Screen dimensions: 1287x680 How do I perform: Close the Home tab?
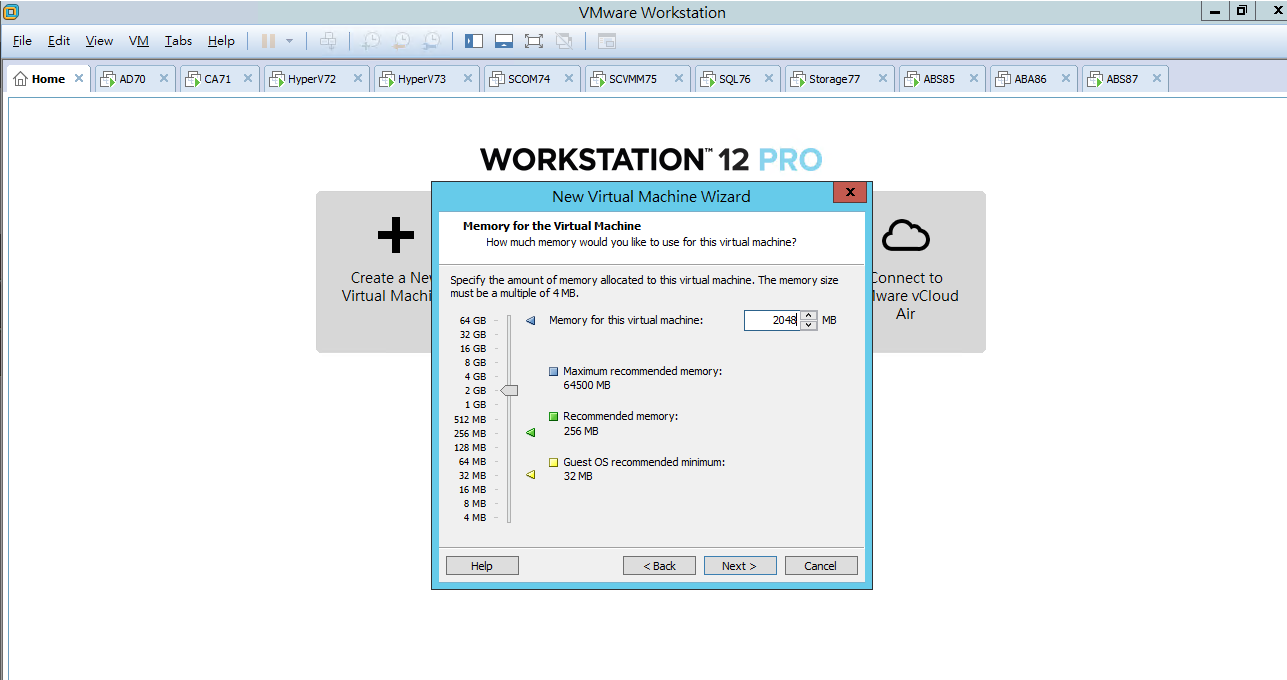click(x=80, y=78)
